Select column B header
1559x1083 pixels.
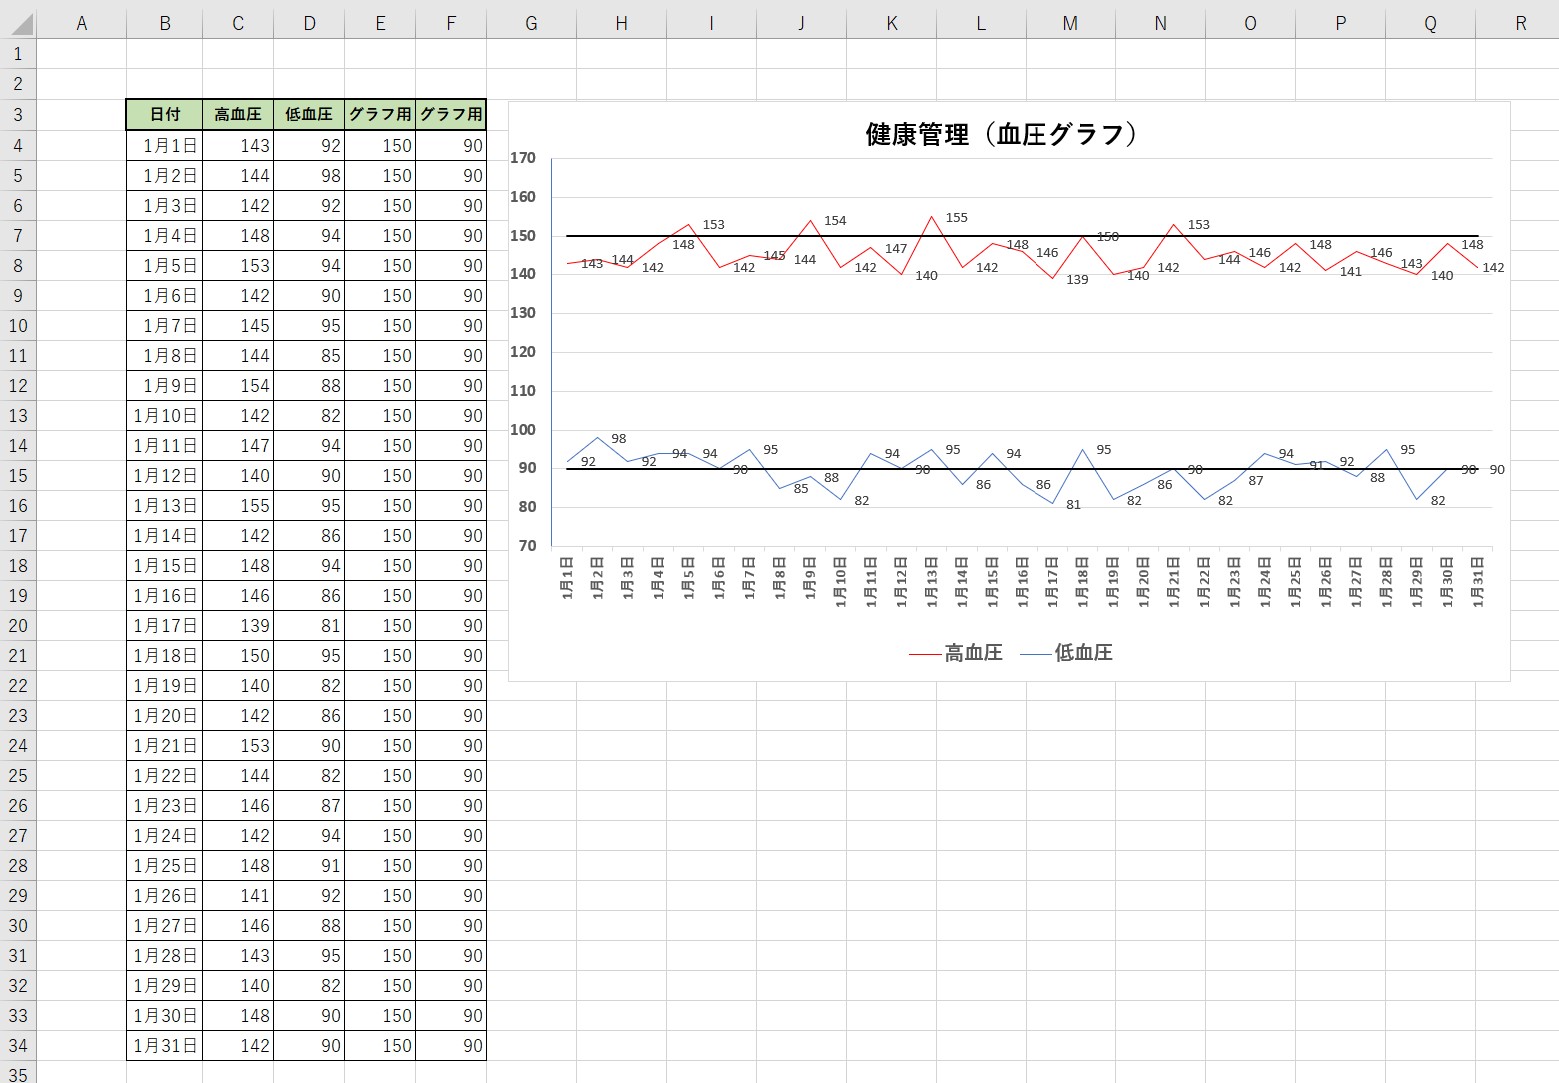164,22
